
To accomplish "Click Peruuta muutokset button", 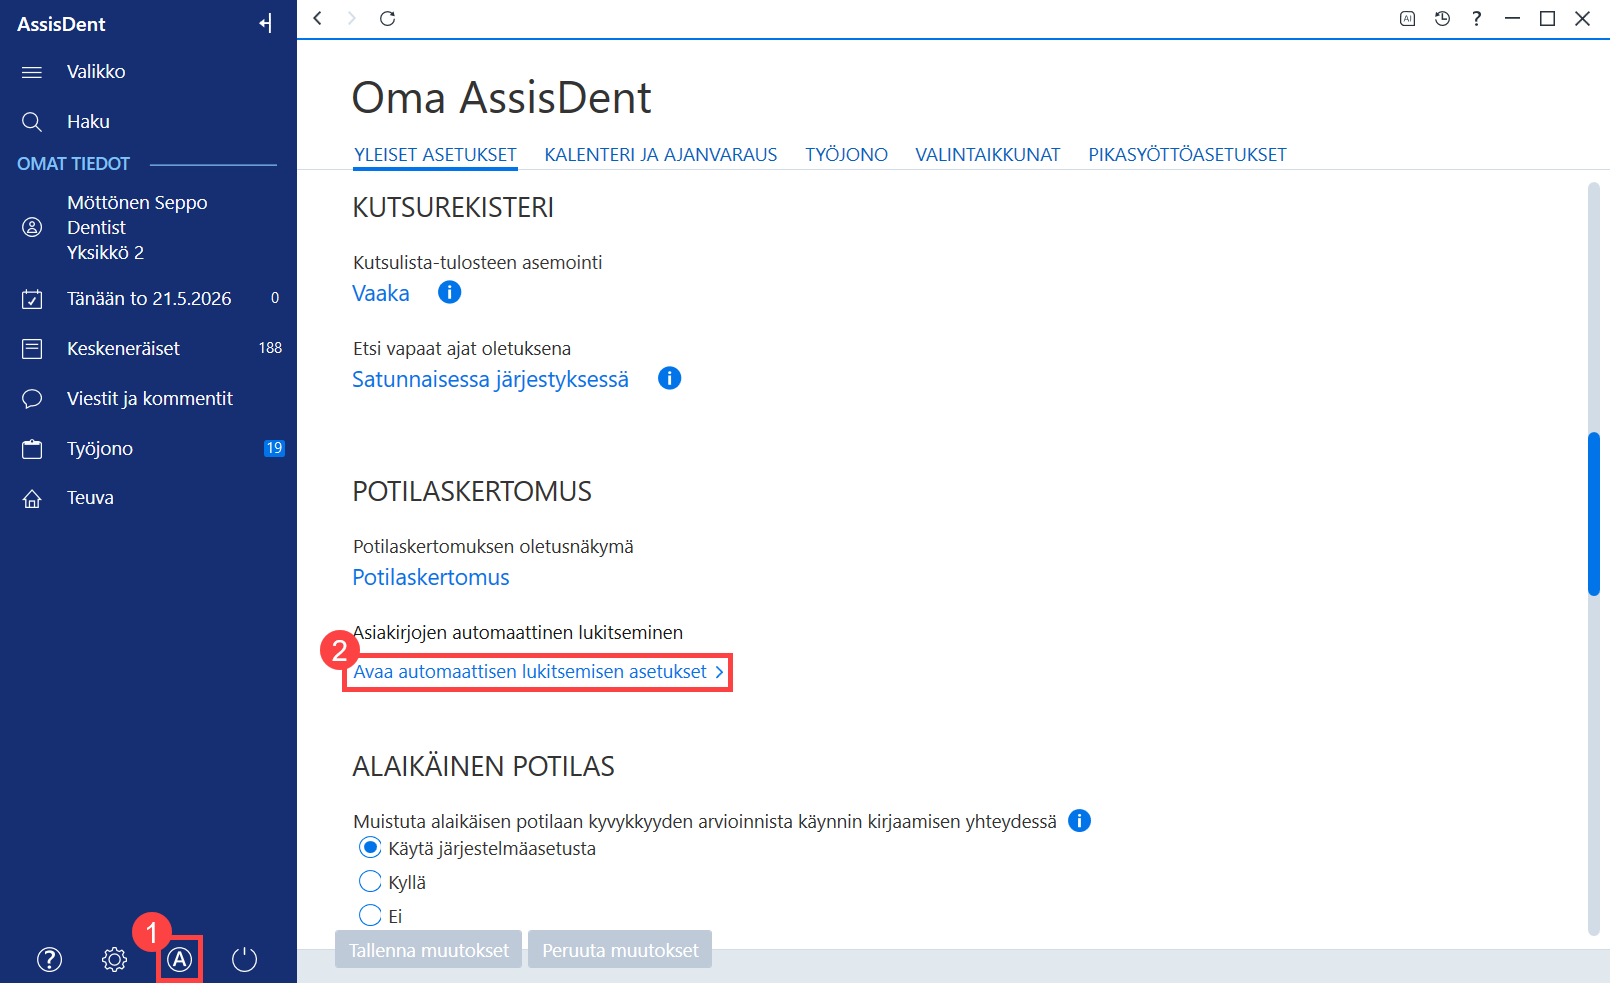I will (x=620, y=950).
